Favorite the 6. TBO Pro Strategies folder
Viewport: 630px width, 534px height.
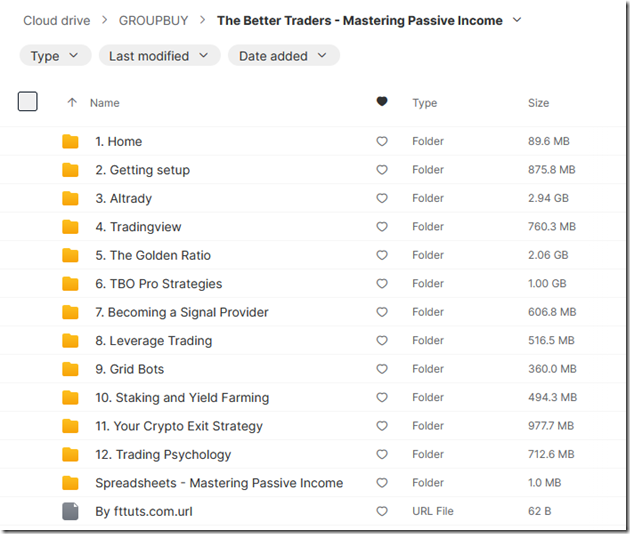(x=382, y=284)
